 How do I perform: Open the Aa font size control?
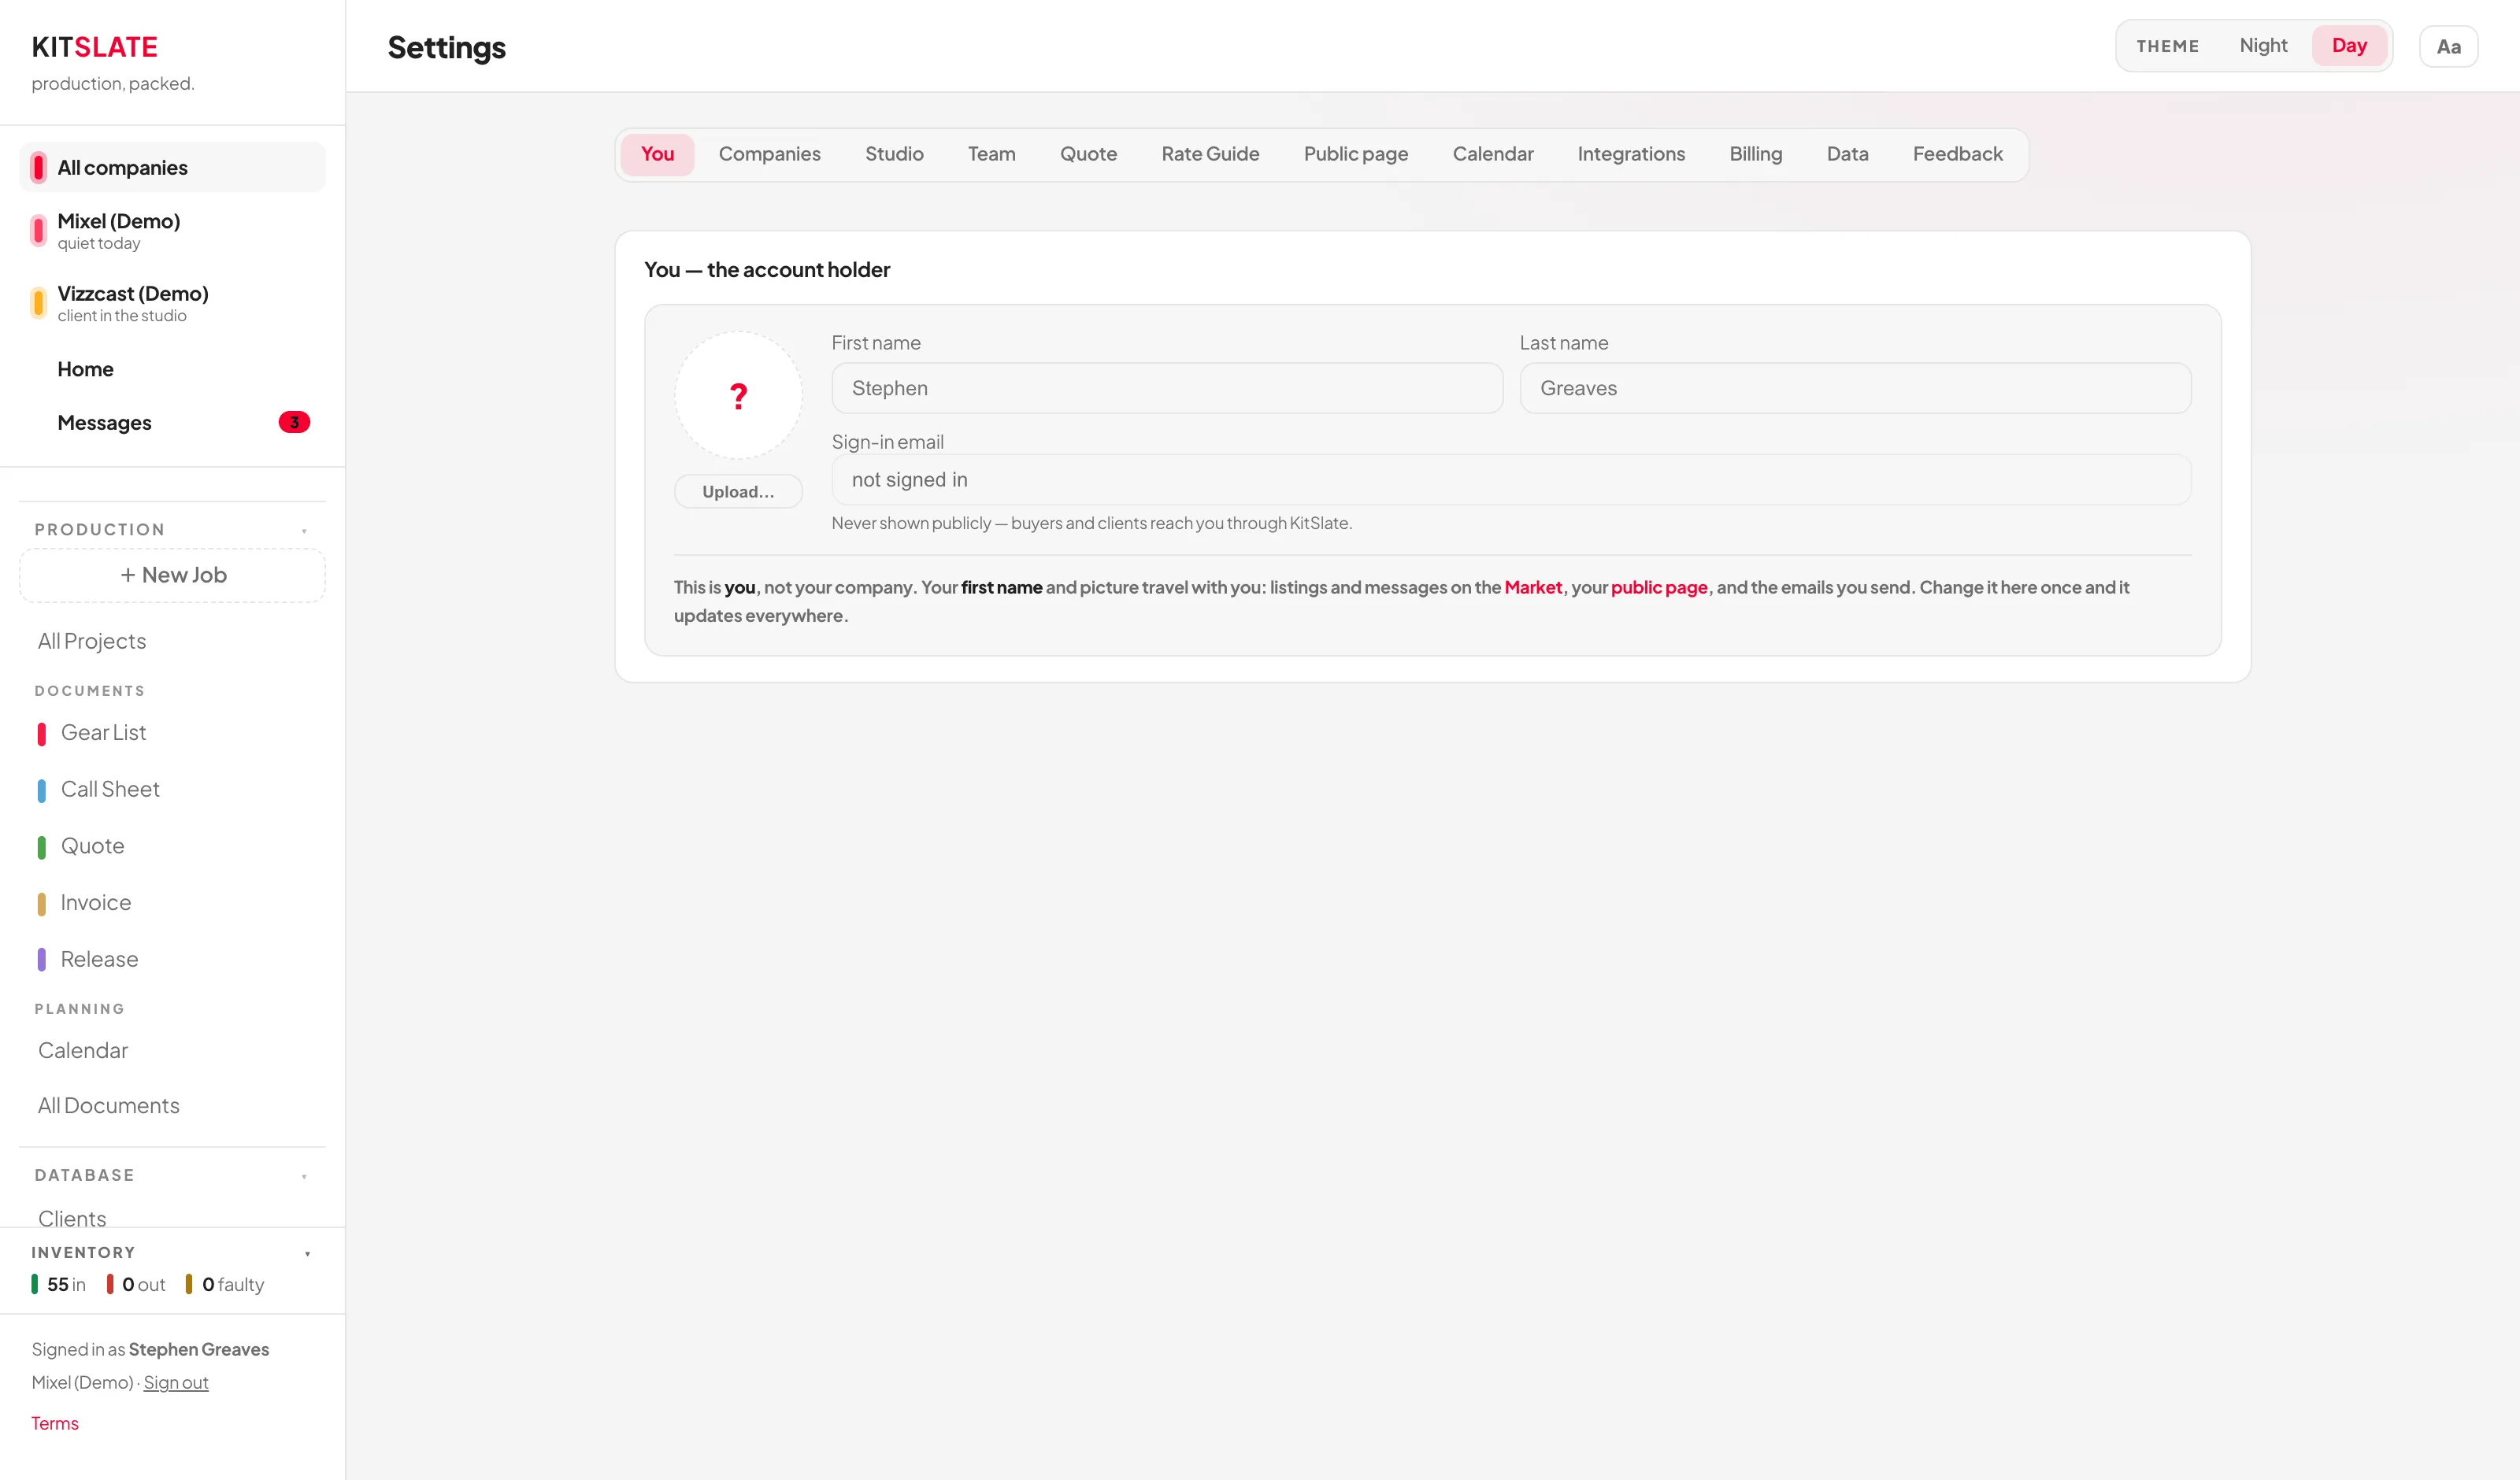click(2448, 46)
